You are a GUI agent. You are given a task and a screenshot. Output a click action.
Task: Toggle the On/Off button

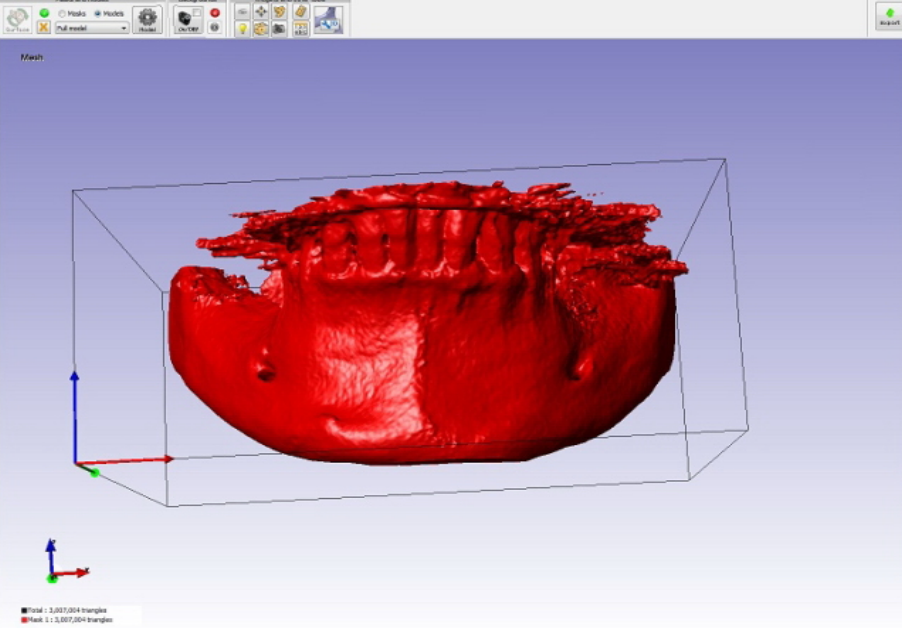[x=188, y=20]
